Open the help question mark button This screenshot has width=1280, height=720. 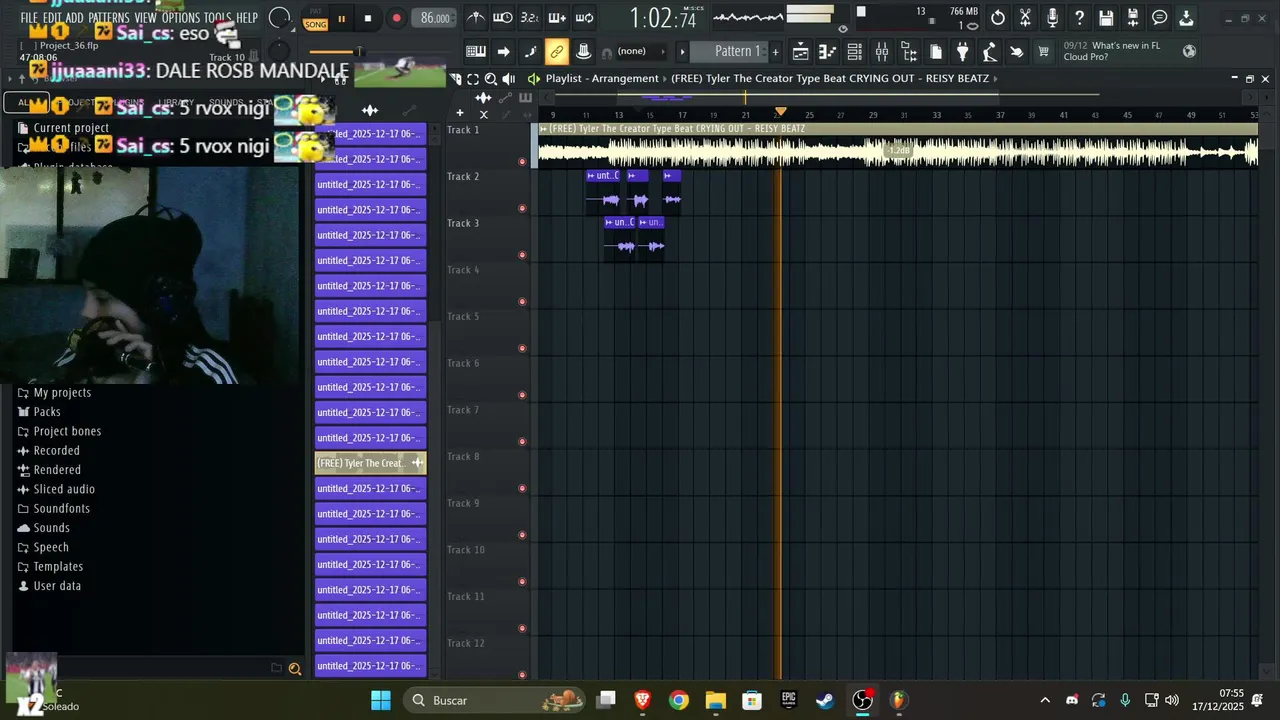(1079, 18)
